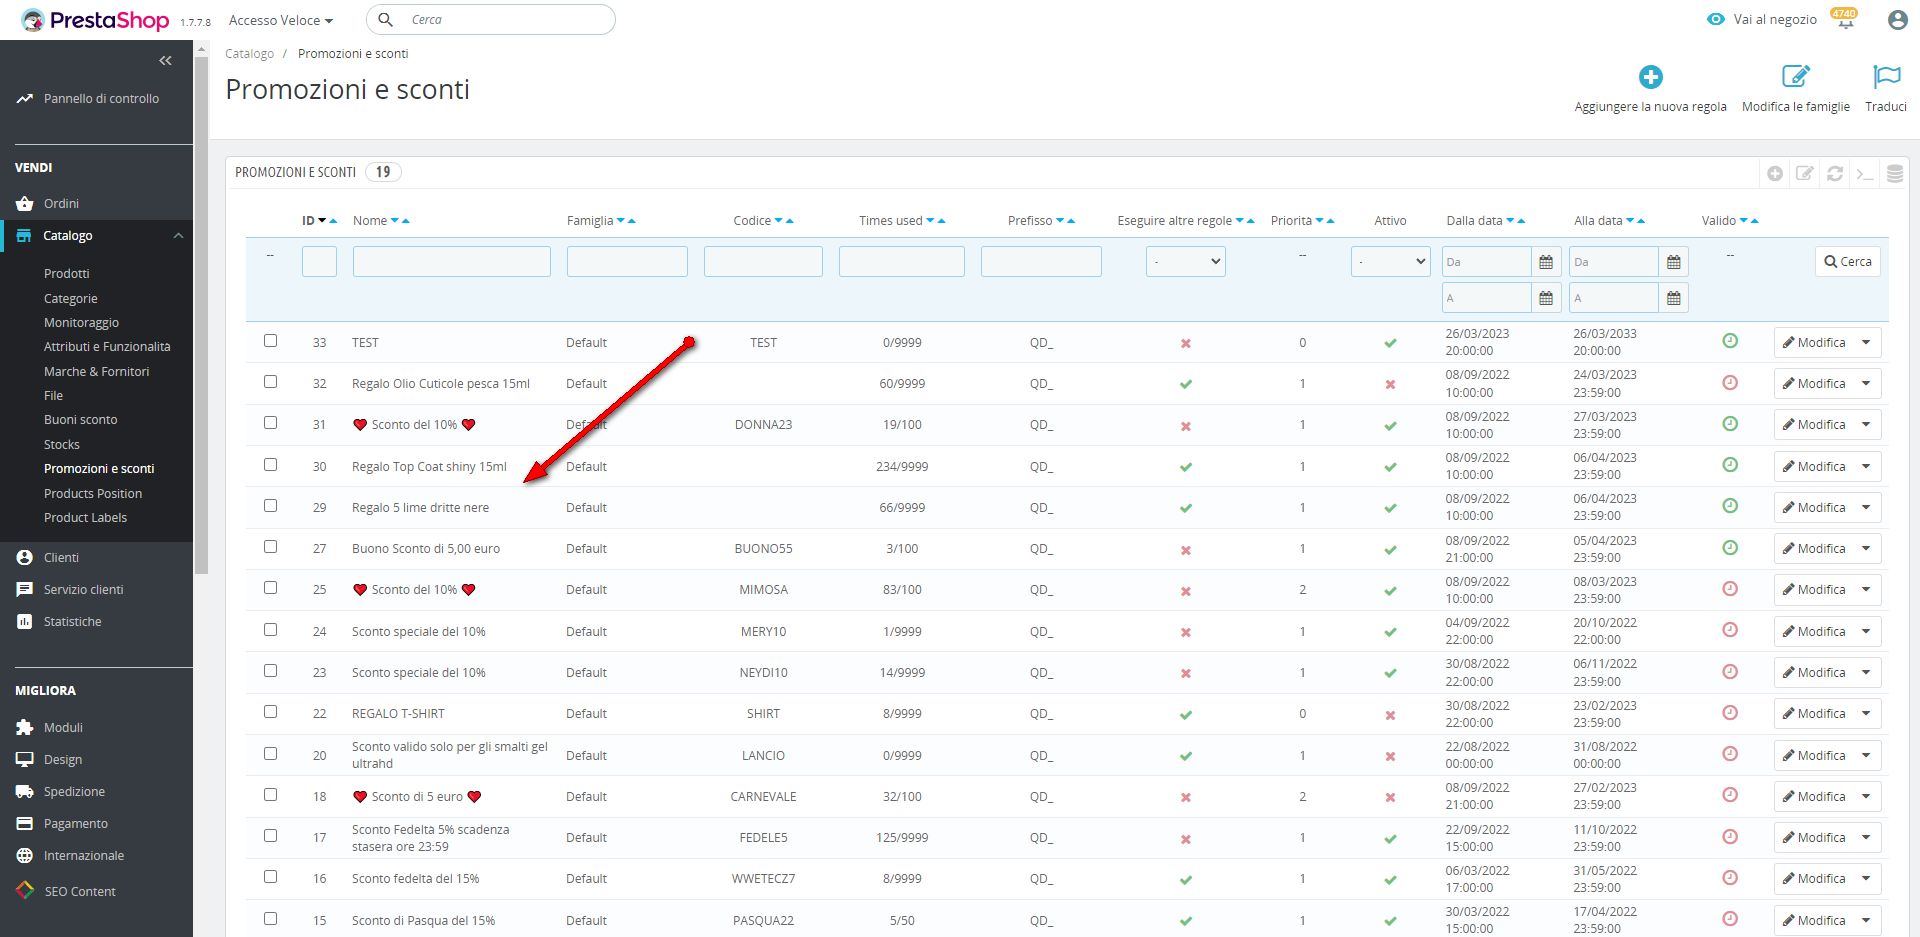This screenshot has height=937, width=1920.
Task: Open the user profile avatar icon
Action: pyautogui.click(x=1897, y=20)
